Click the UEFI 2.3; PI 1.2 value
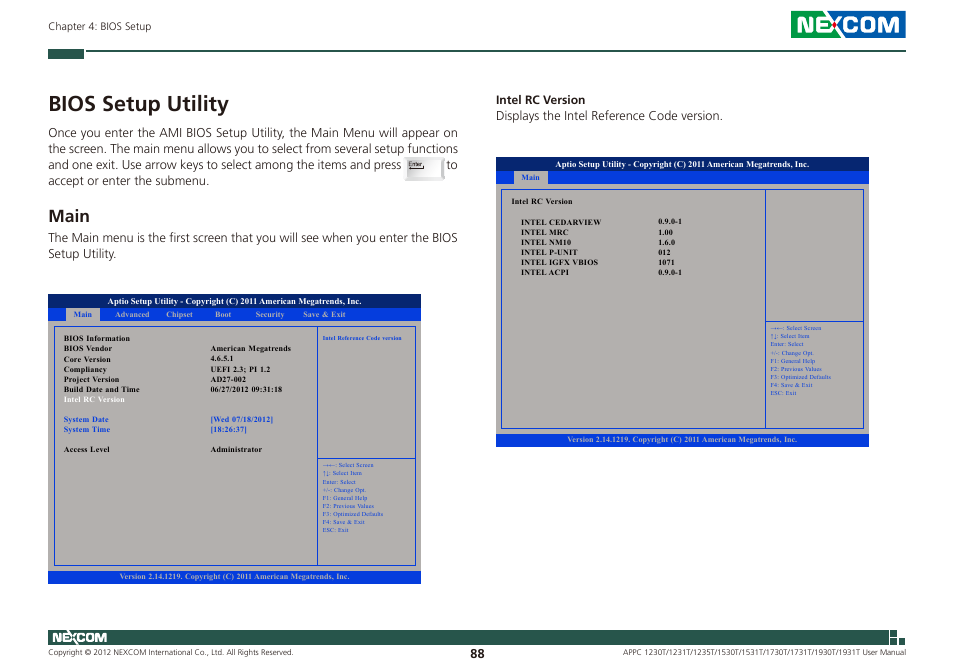This screenshot has height=672, width=954. [x=240, y=369]
